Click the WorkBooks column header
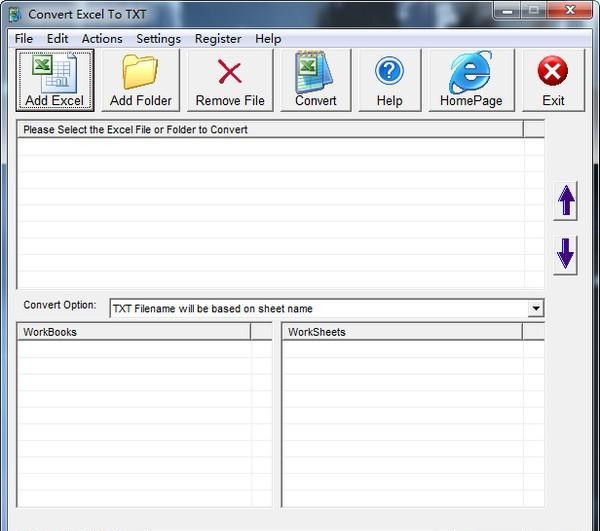The width and height of the screenshot is (600, 531). click(134, 332)
